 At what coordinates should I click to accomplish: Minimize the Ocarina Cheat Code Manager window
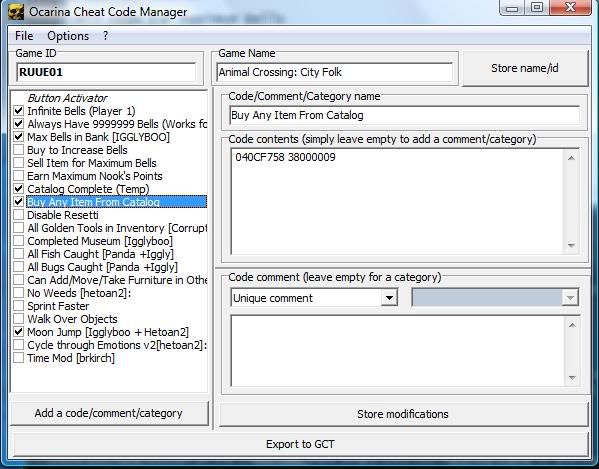(513, 7)
